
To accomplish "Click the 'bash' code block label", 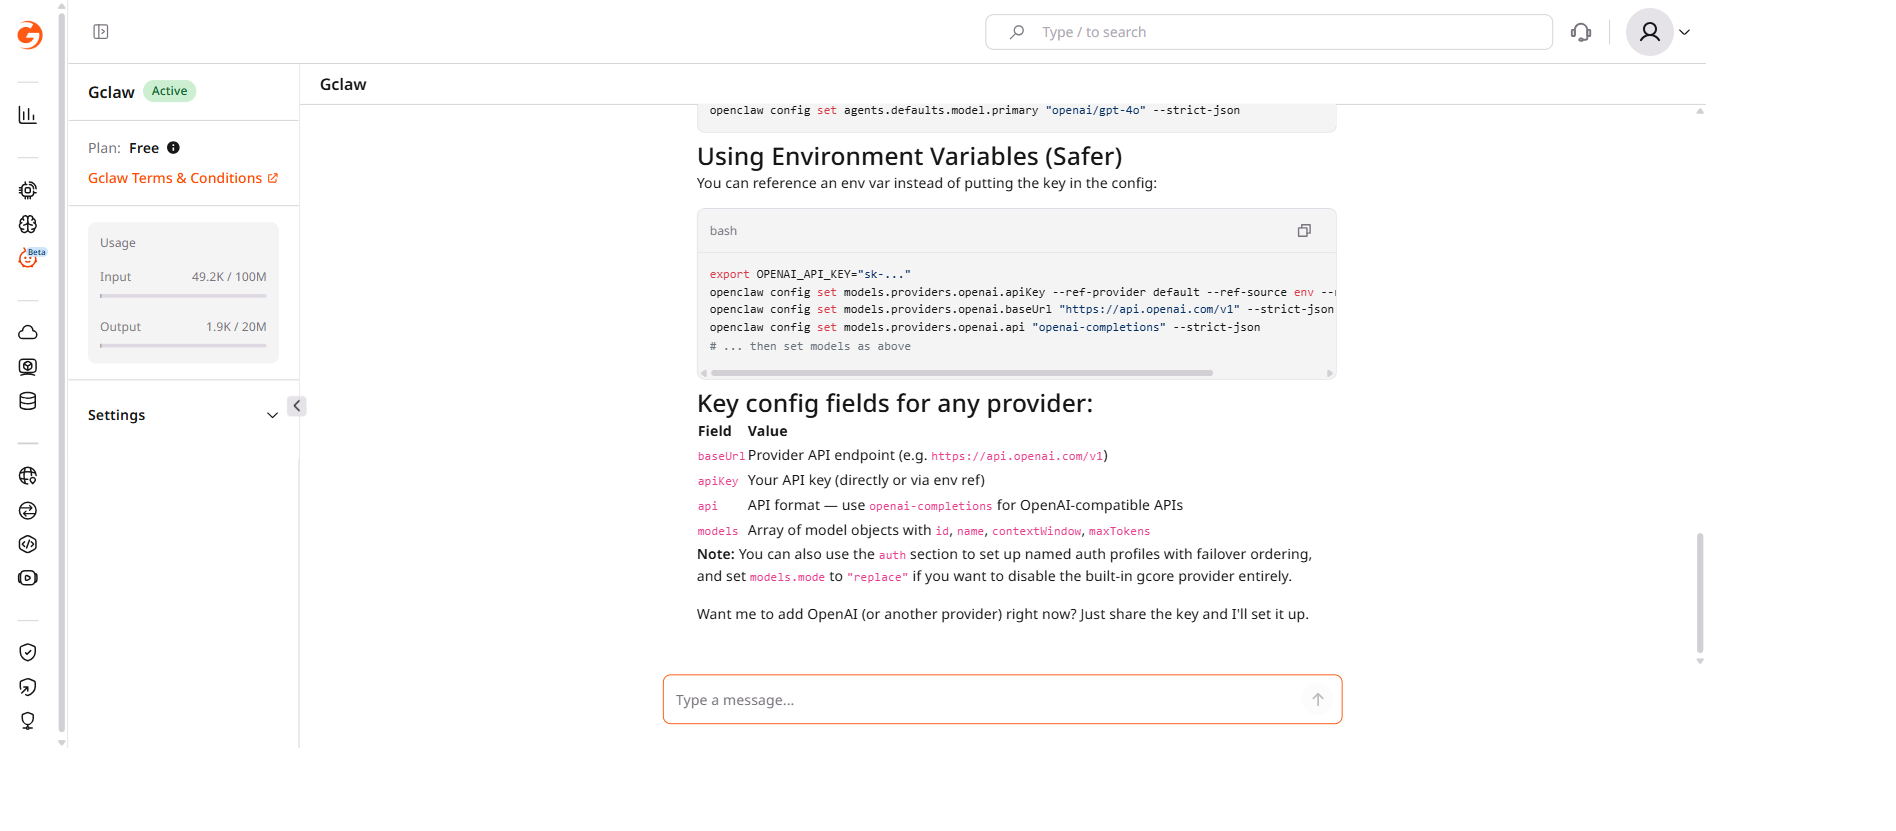I will click(x=723, y=231).
